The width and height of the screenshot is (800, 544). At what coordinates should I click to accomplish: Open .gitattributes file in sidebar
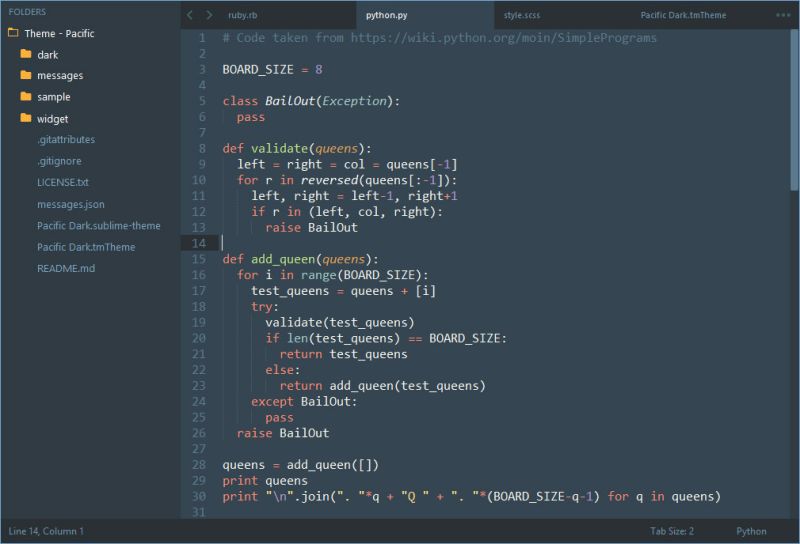tap(66, 140)
